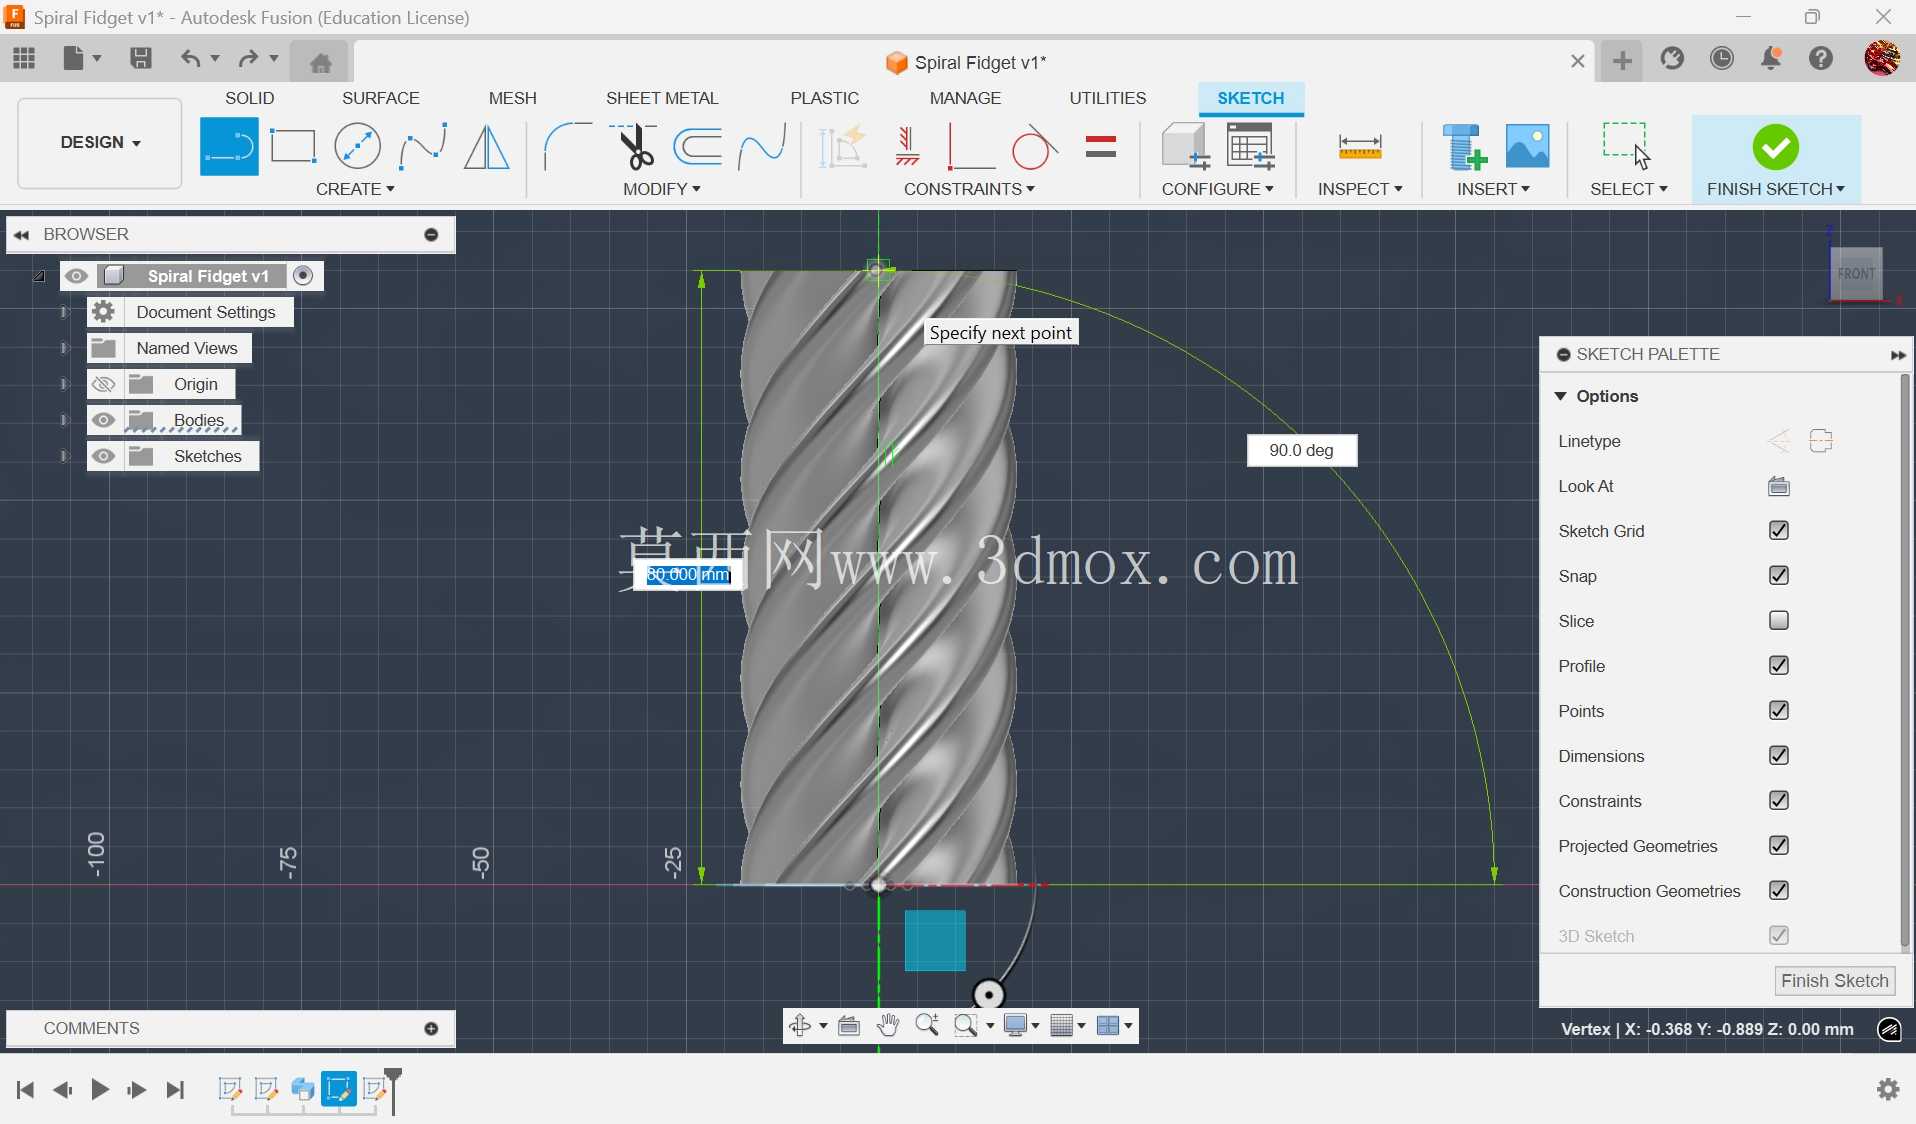Expand the CONSTRAINTS menu
Viewport: 1916px width, 1124px height.
coord(969,189)
